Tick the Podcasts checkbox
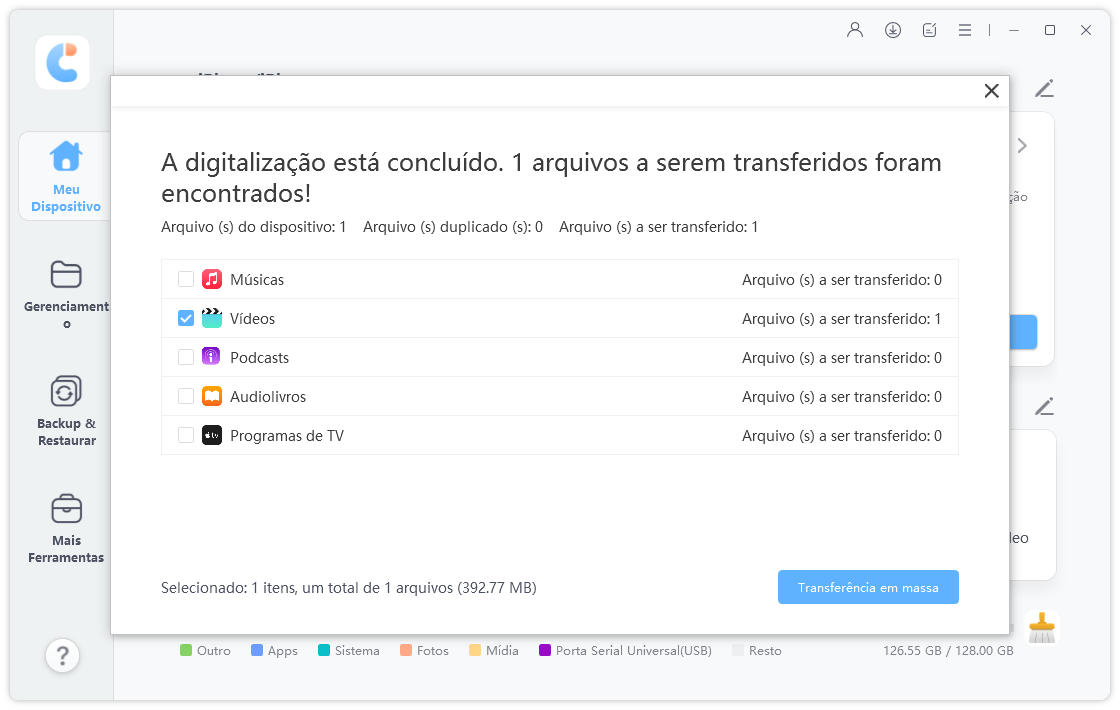1120x710 pixels. tap(186, 358)
